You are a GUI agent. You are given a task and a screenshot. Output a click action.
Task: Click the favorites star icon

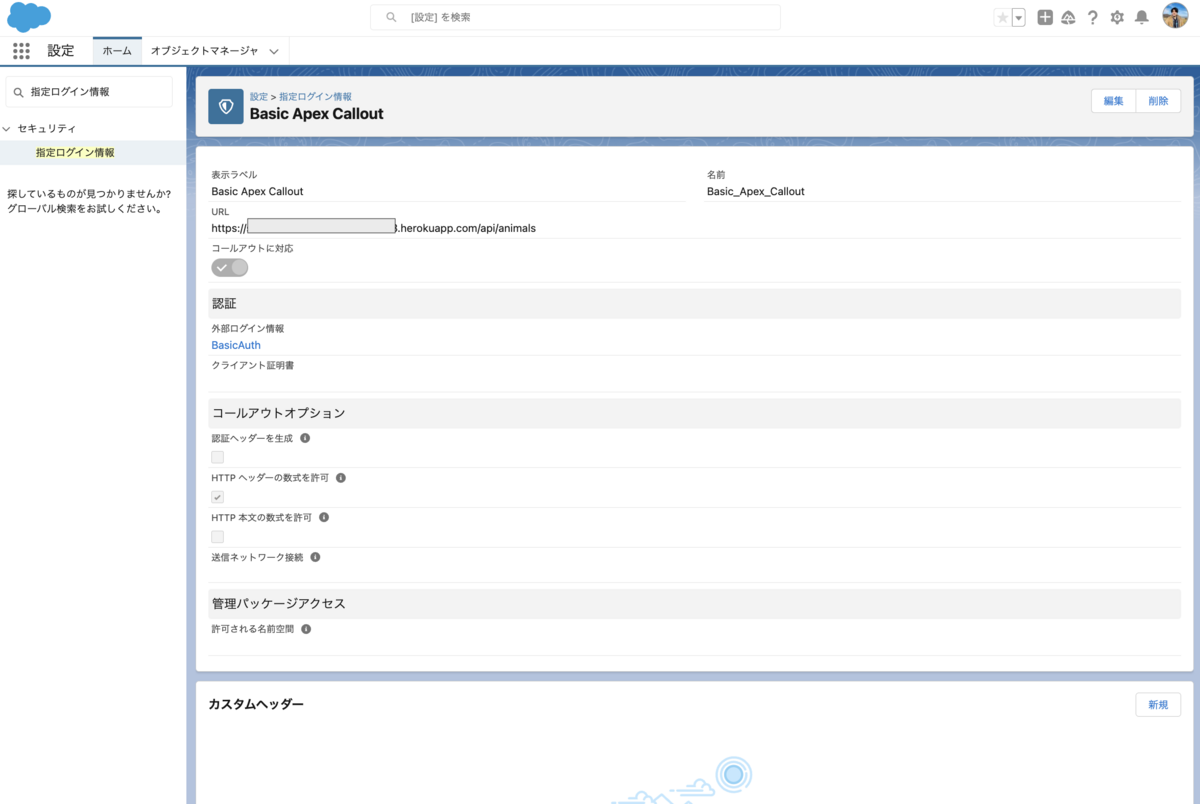click(1002, 17)
